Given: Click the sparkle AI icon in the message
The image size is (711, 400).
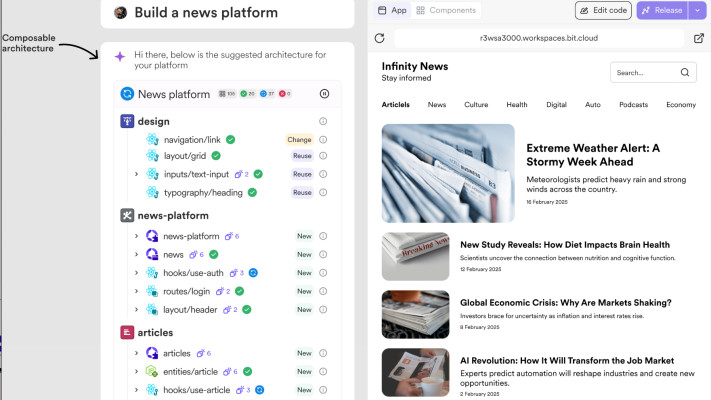Looking at the screenshot, I should point(120,57).
